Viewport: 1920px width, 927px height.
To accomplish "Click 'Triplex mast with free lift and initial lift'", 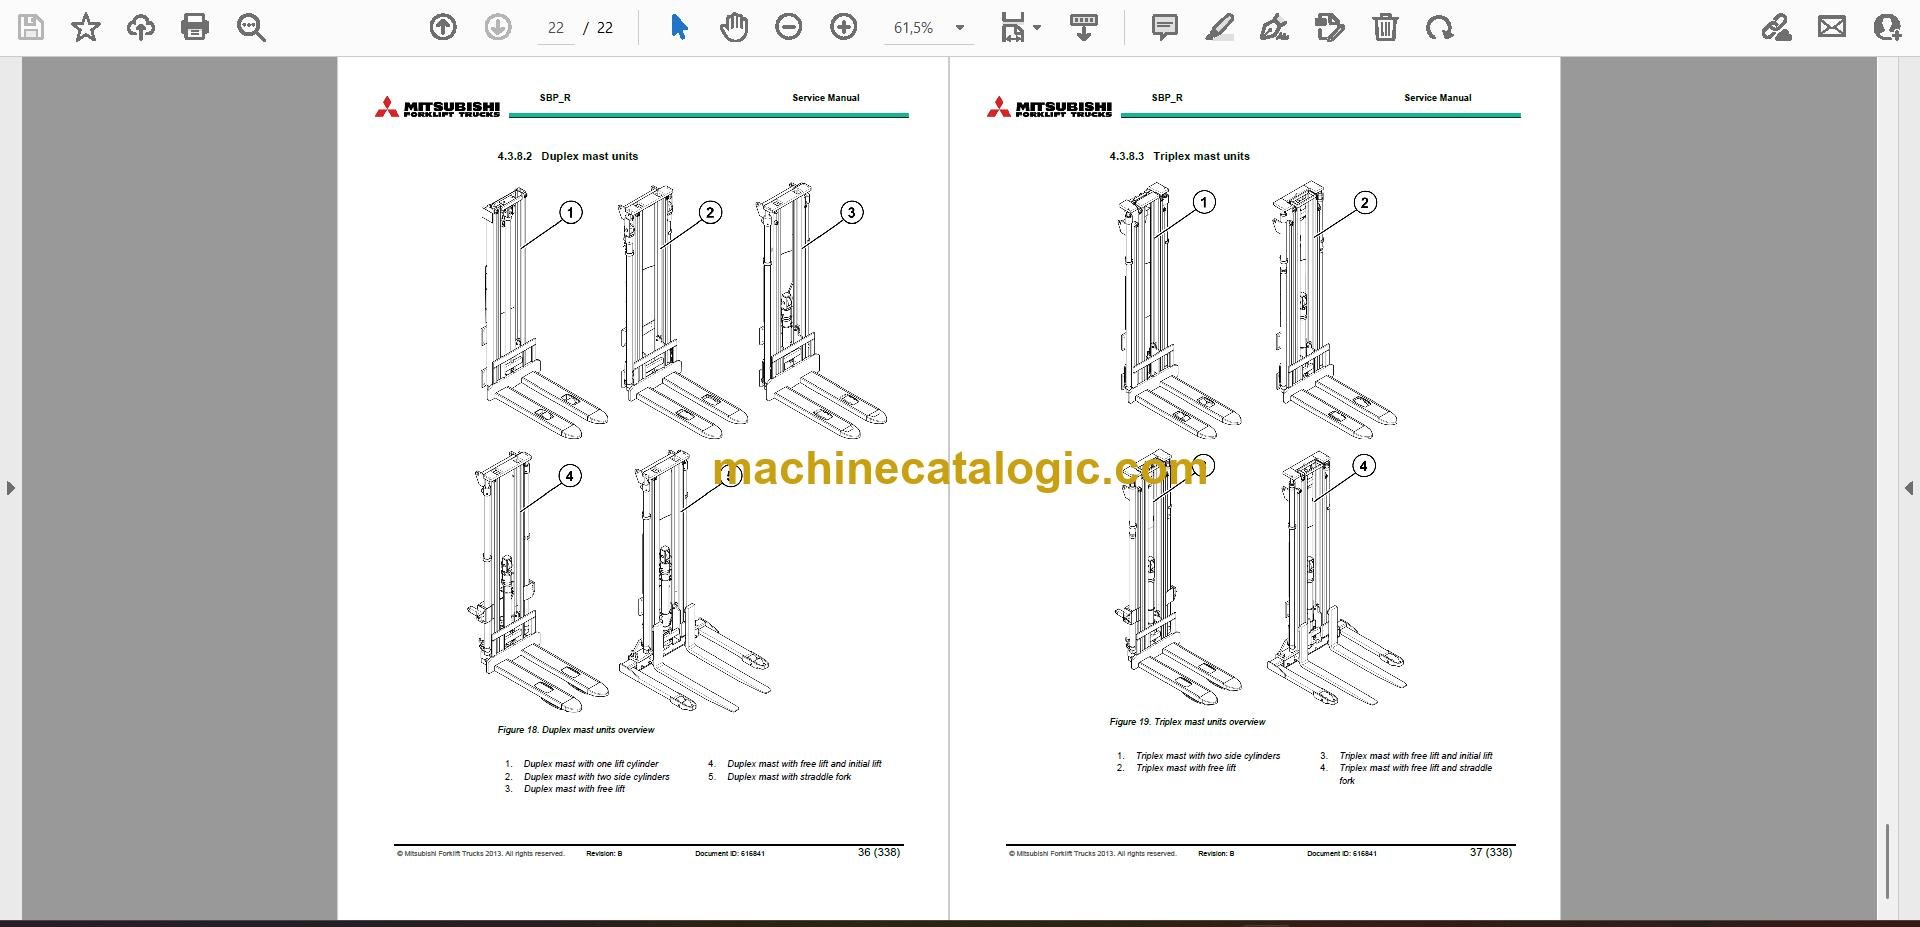I will click(1416, 756).
